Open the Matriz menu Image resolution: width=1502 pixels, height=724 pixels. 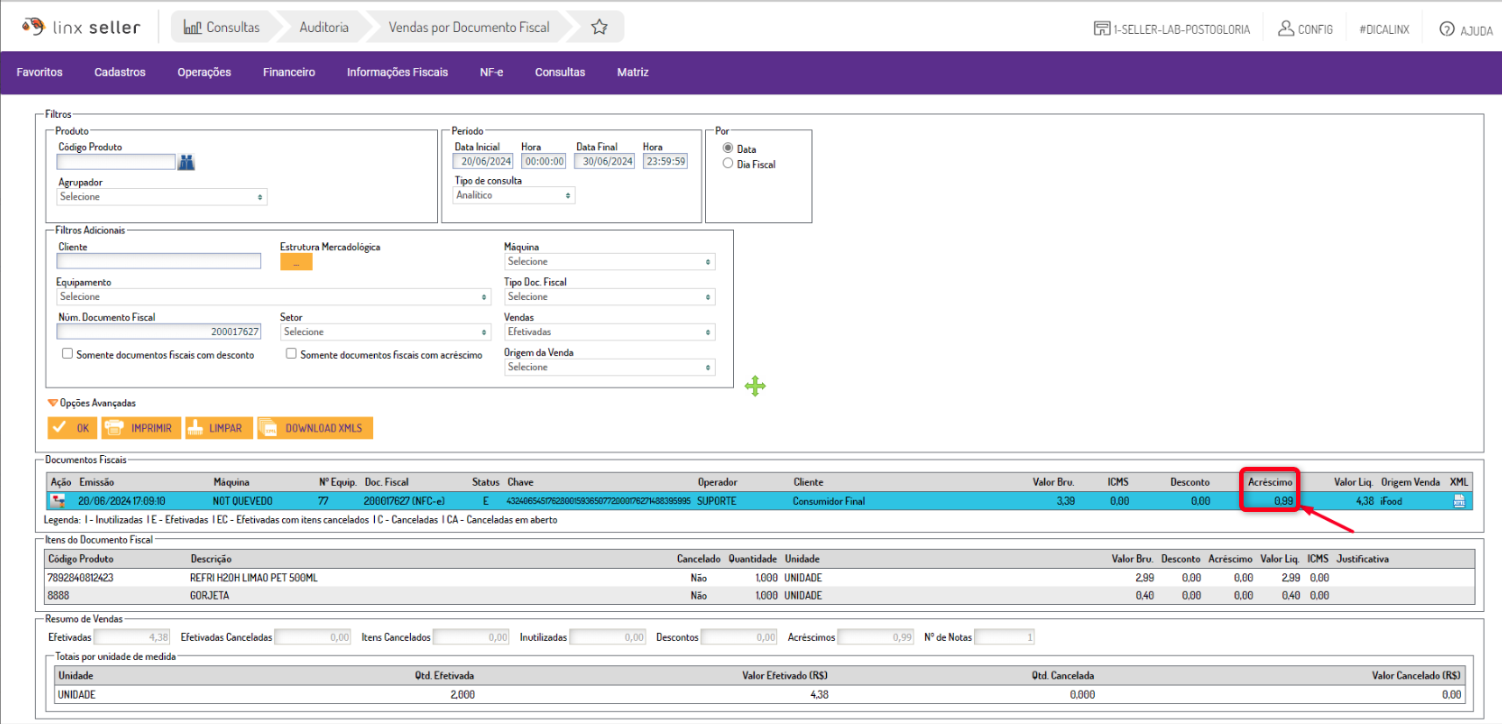click(633, 72)
